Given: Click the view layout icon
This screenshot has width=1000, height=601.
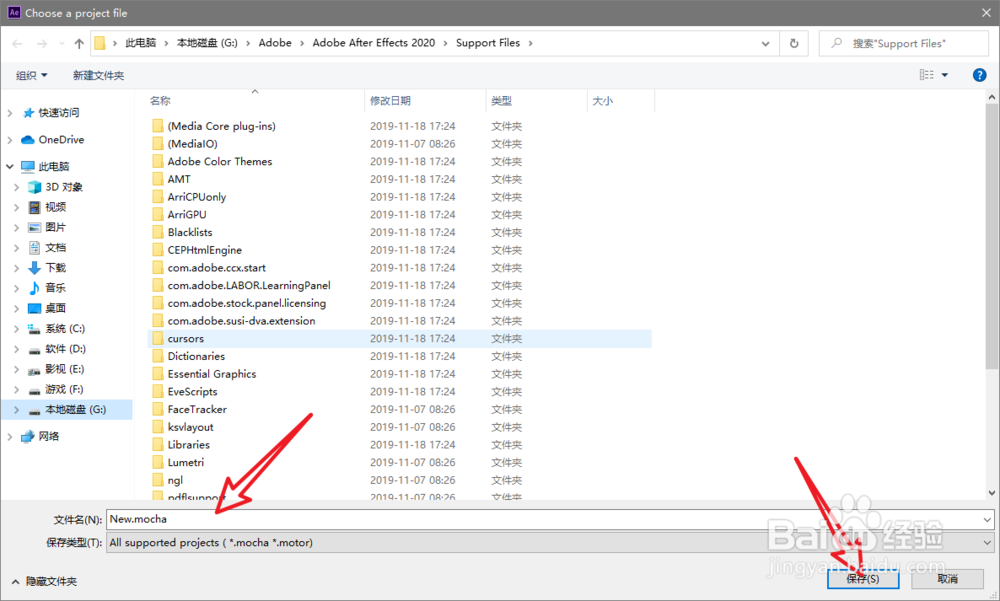Looking at the screenshot, I should click(927, 75).
